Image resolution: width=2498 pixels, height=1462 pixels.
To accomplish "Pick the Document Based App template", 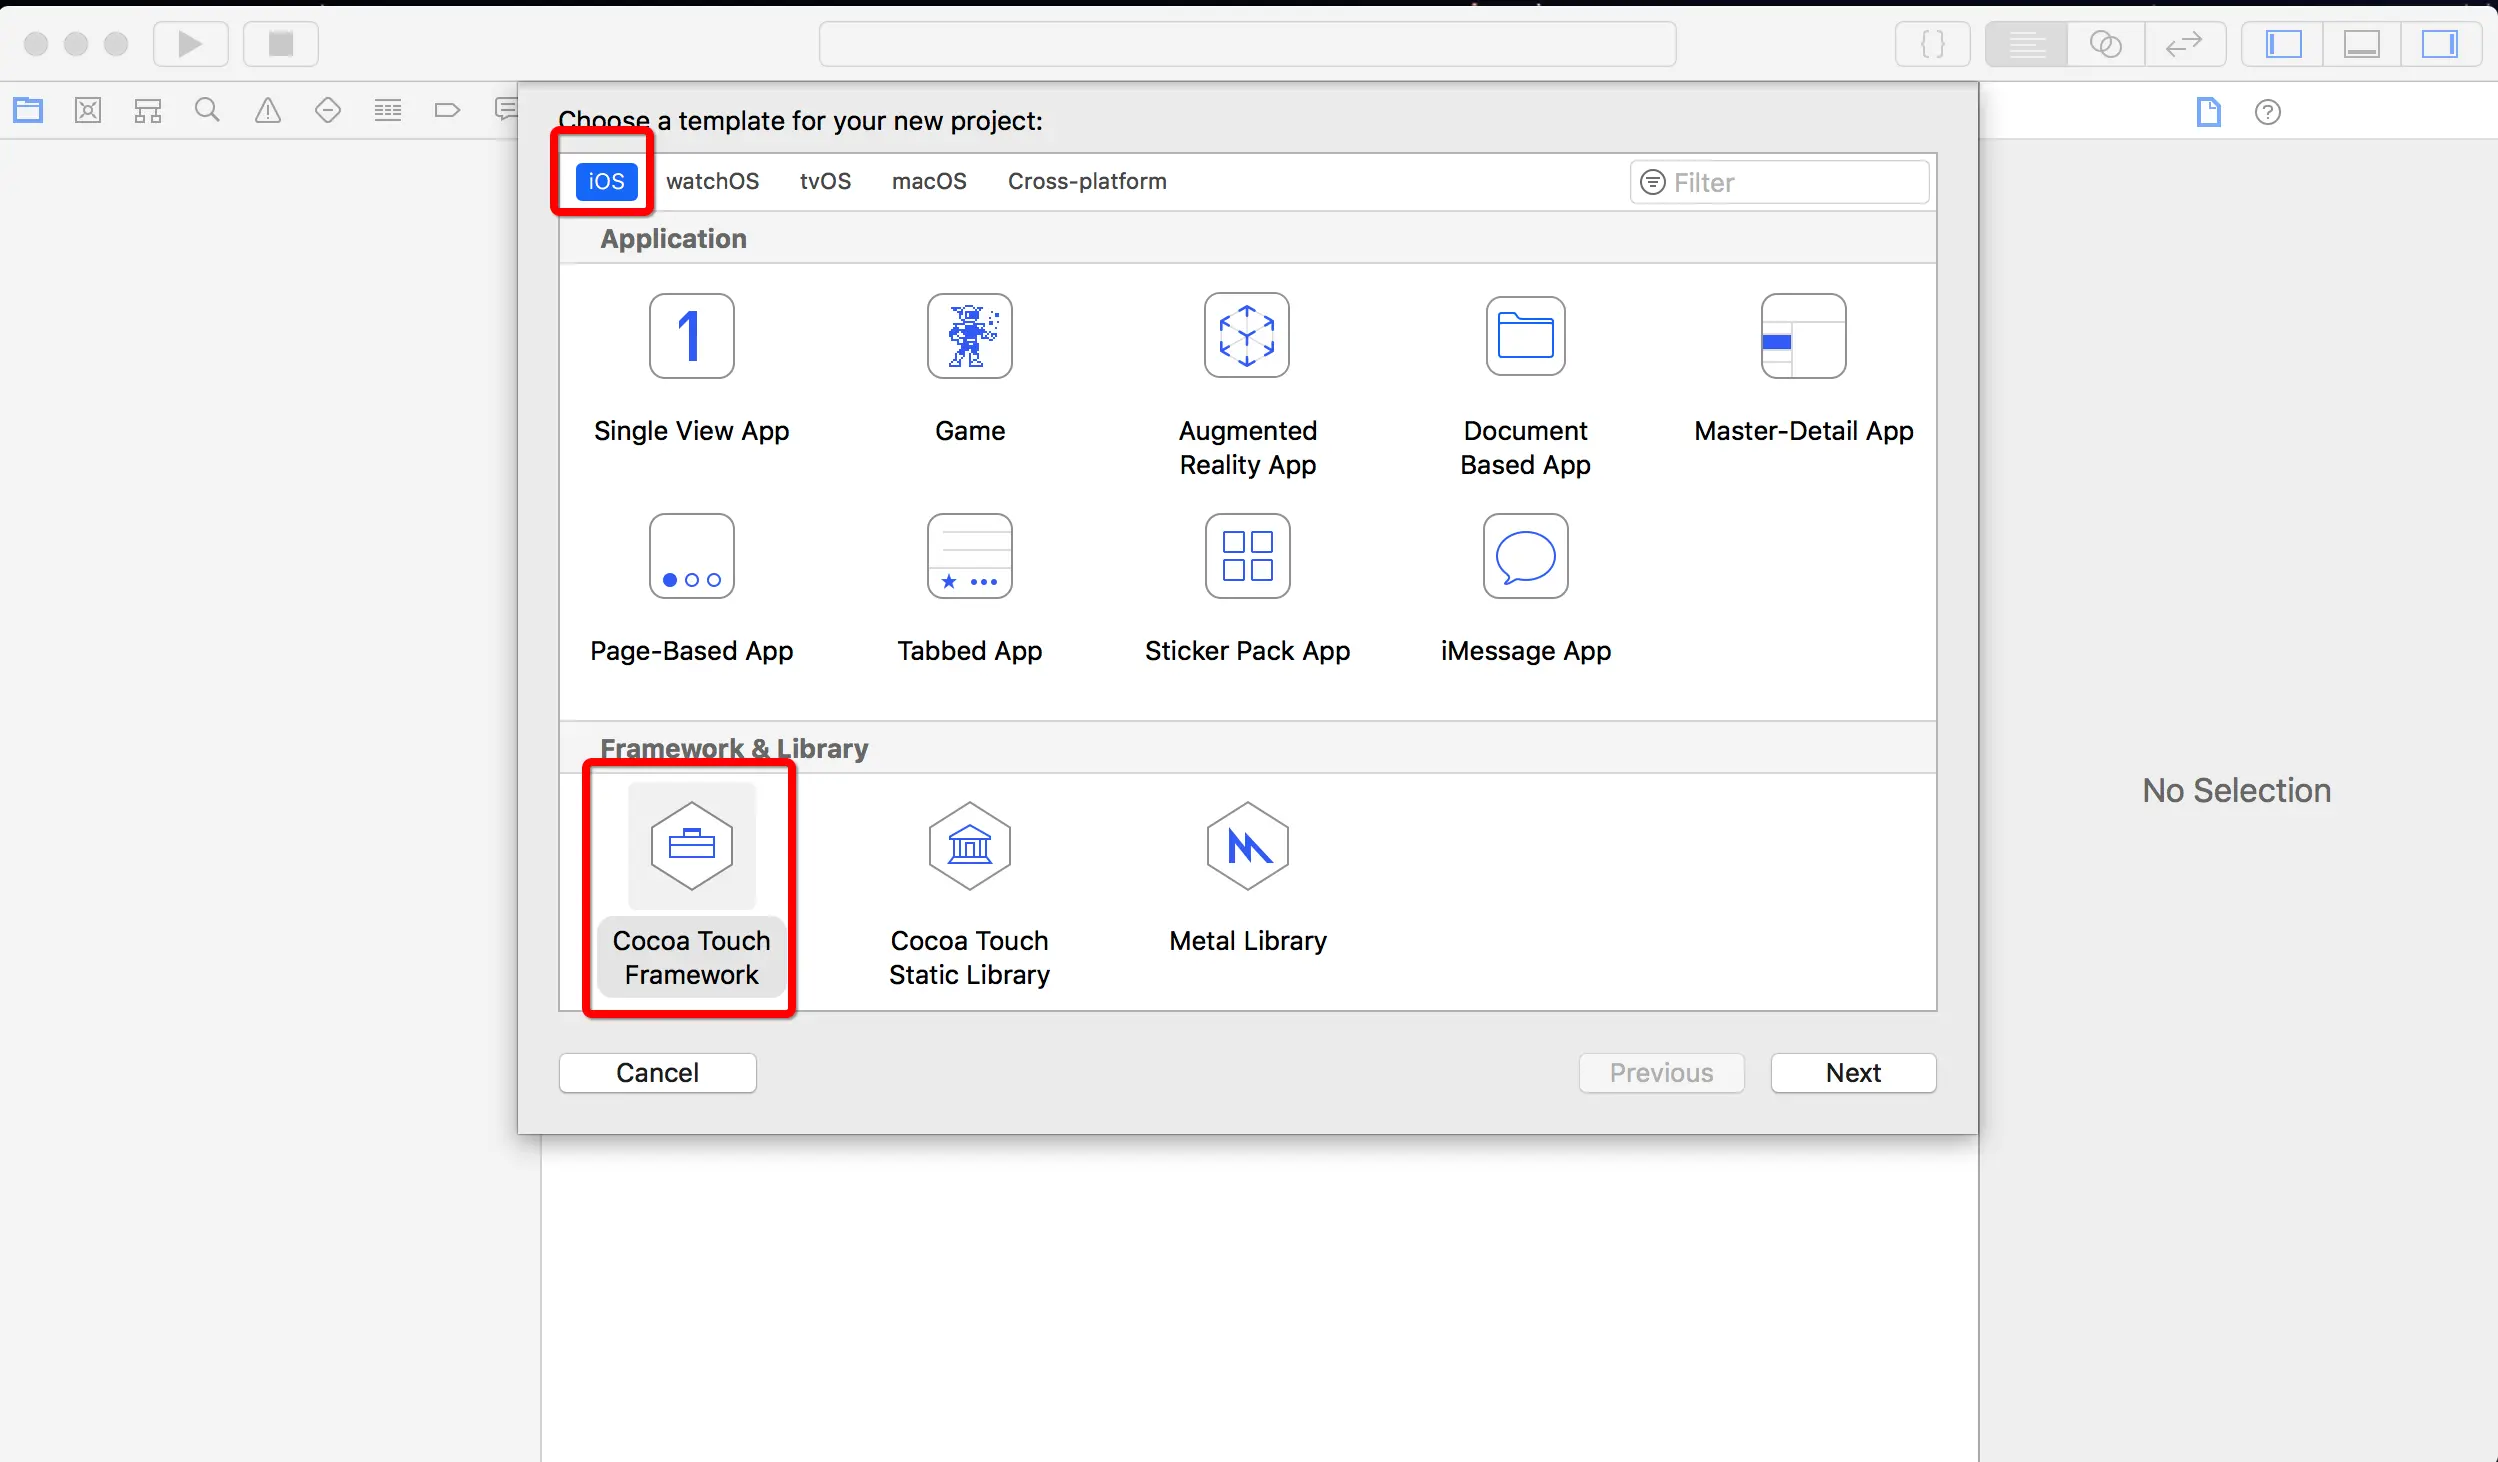I will pyautogui.click(x=1525, y=337).
